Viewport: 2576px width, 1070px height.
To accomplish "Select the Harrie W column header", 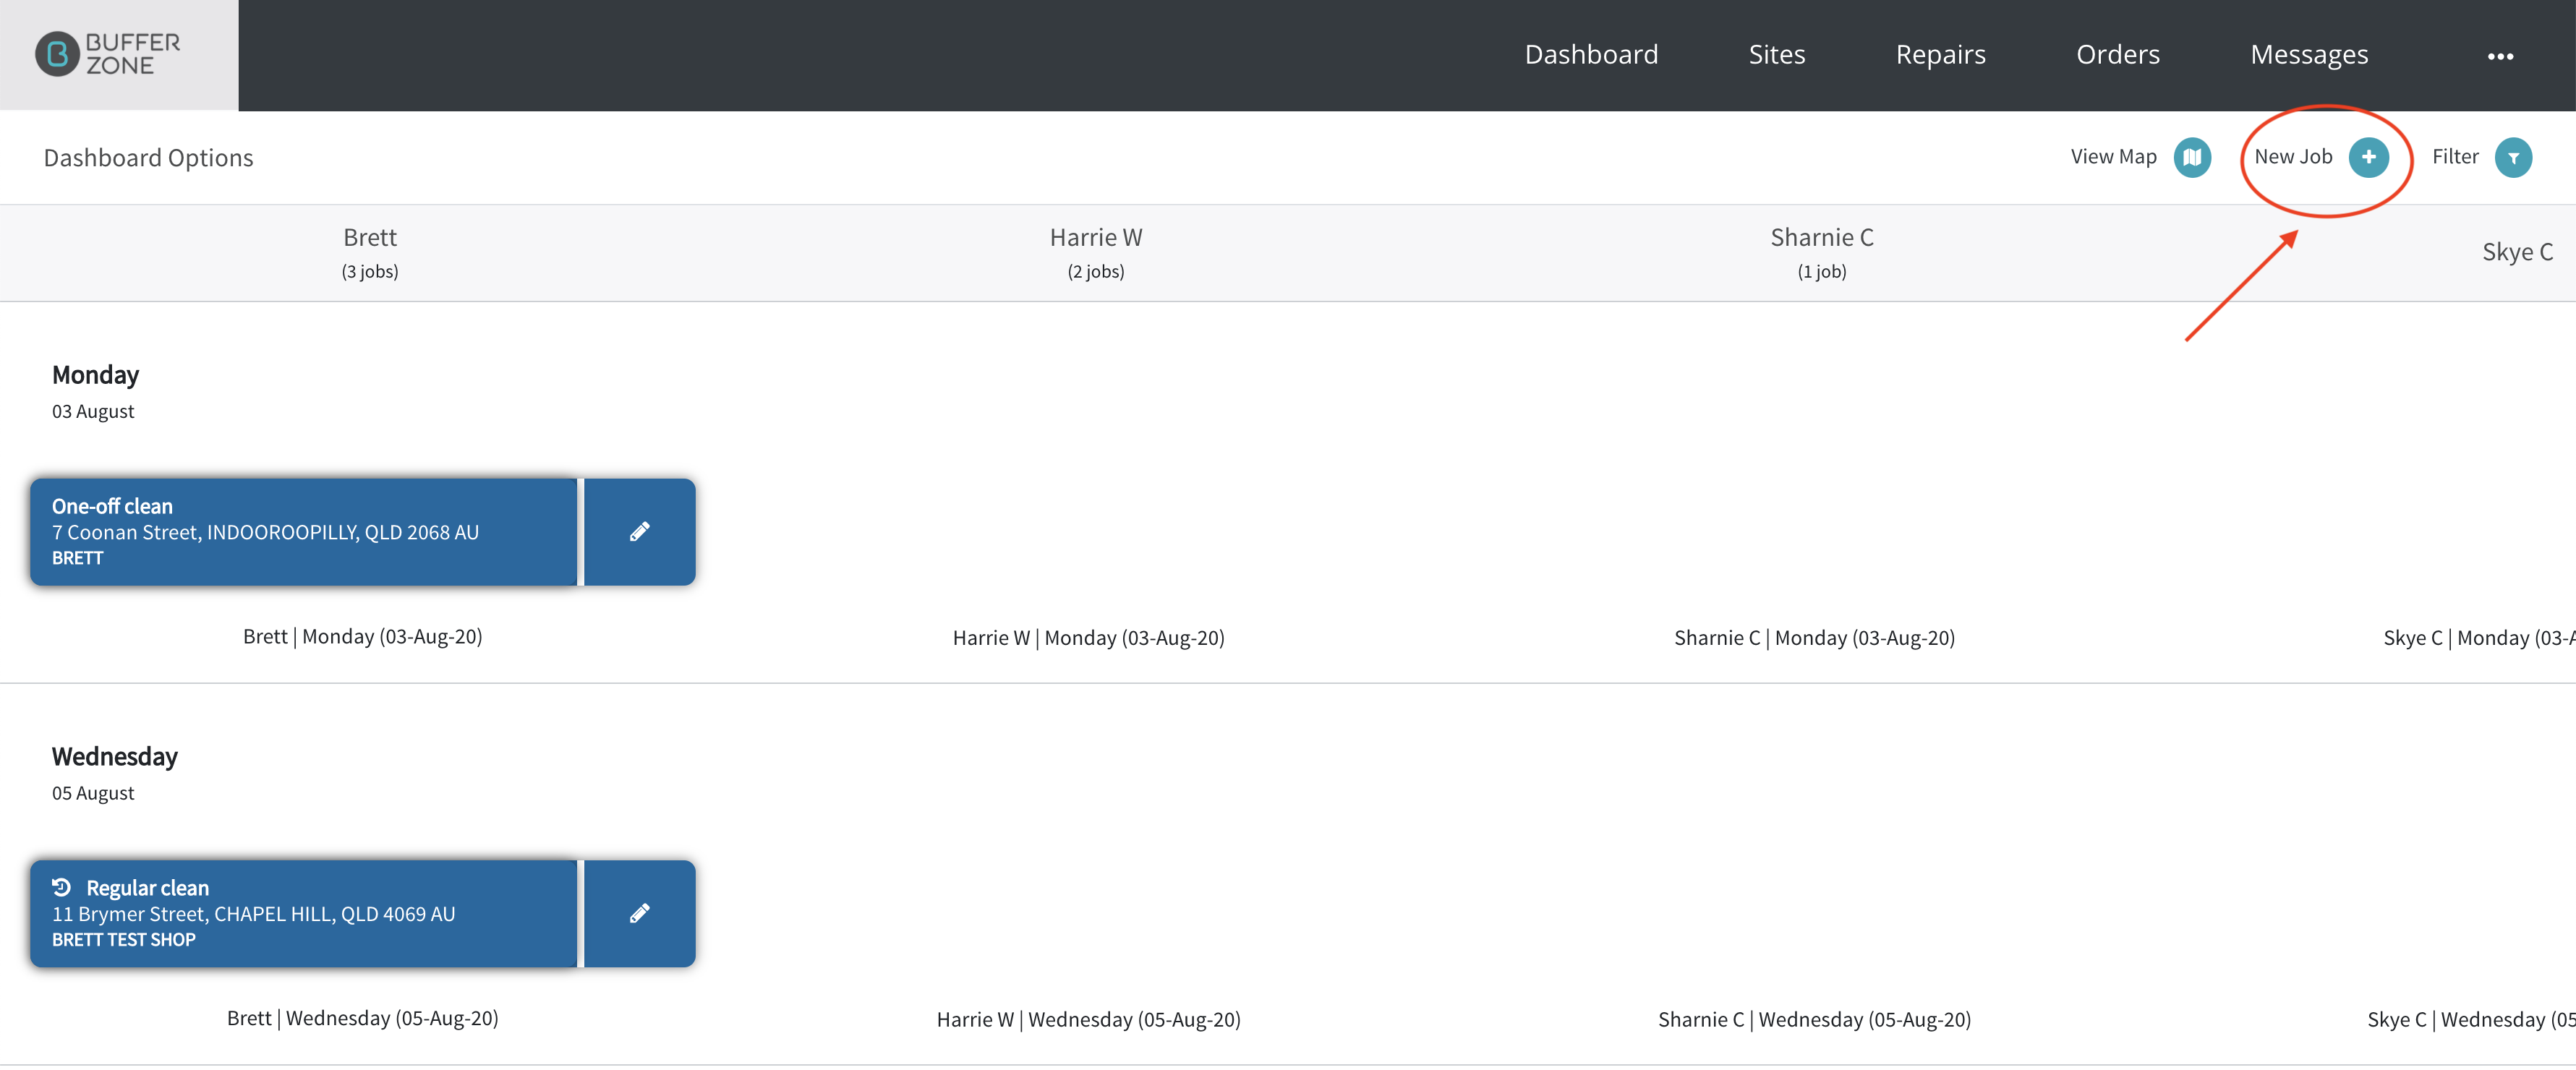I will pos(1095,253).
